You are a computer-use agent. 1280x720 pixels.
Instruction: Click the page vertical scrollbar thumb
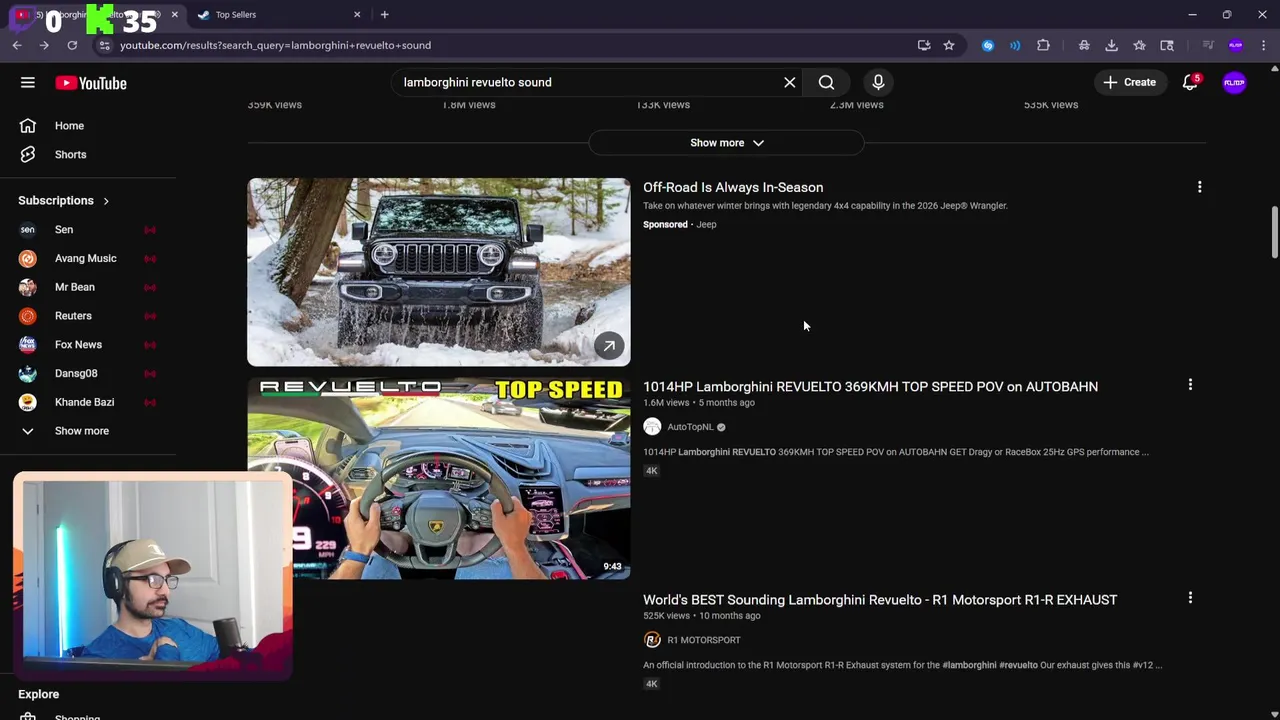click(1274, 232)
